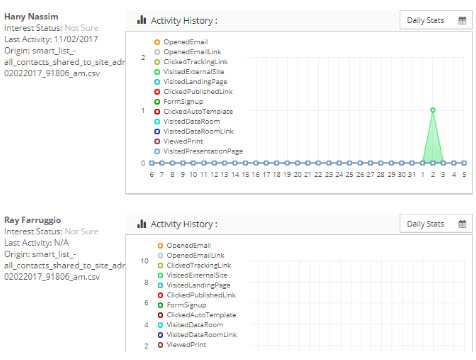Viewport: 476px width, 360px height.
Task: Click 'Last Activity: 11/02/2017' text
Action: [x=51, y=39]
